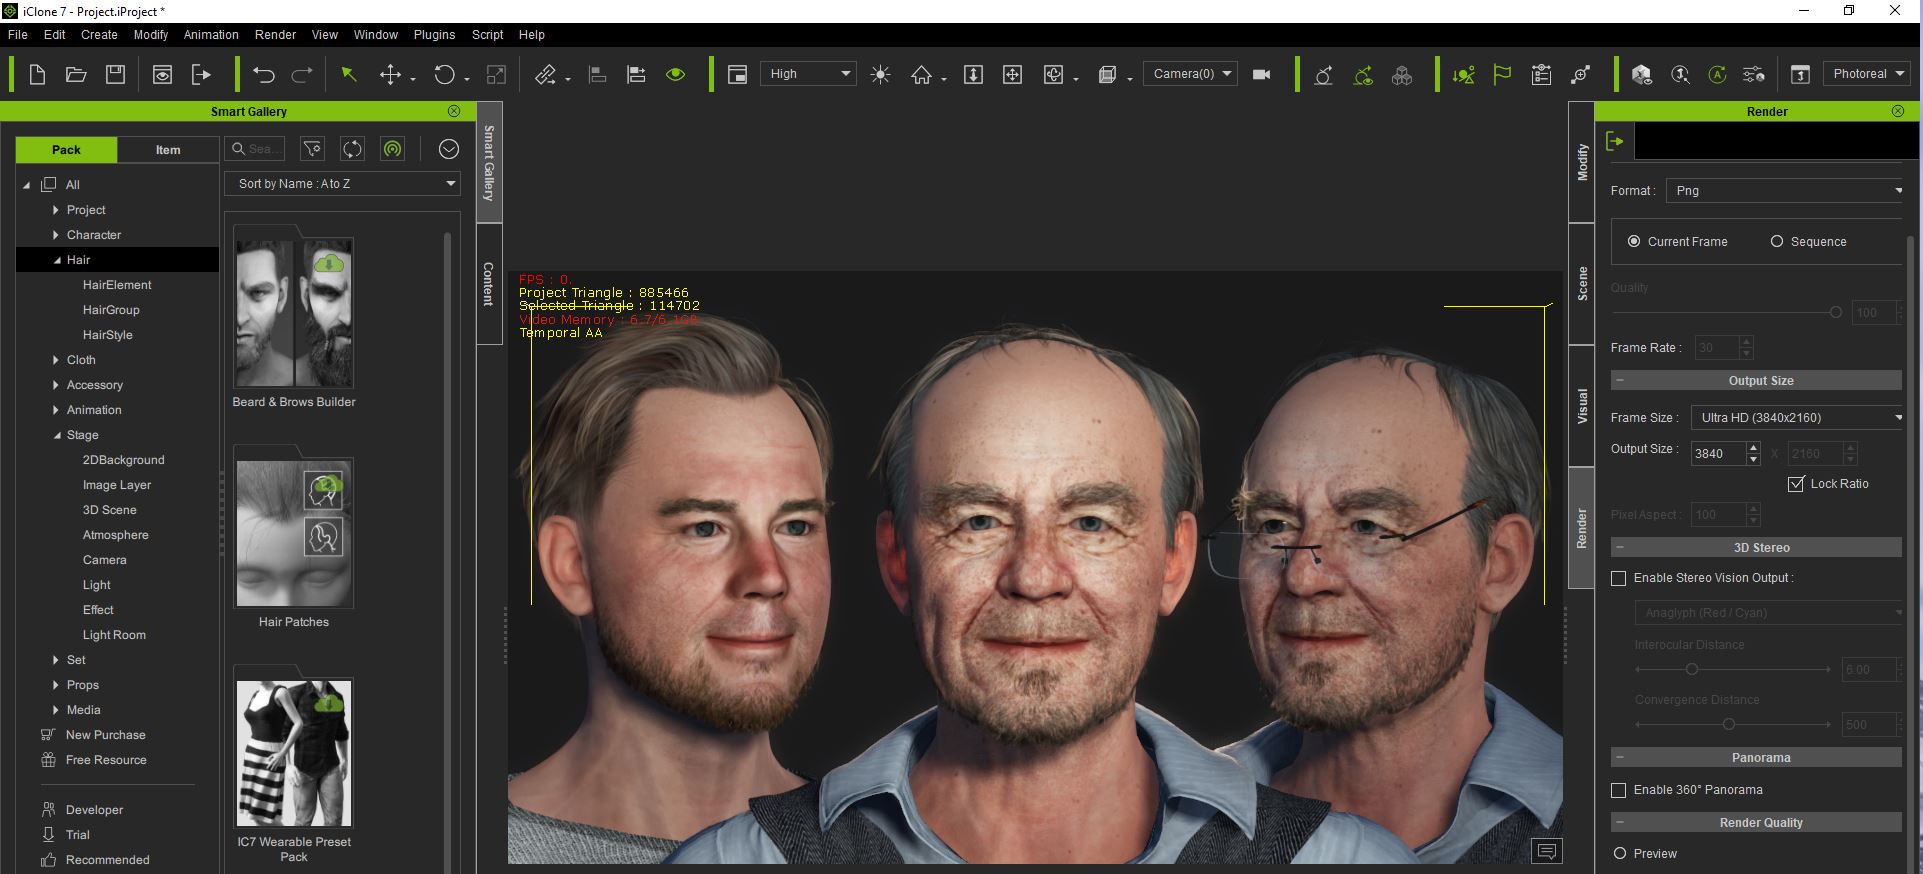
Task: Select the Sequence radio button
Action: 1777,241
